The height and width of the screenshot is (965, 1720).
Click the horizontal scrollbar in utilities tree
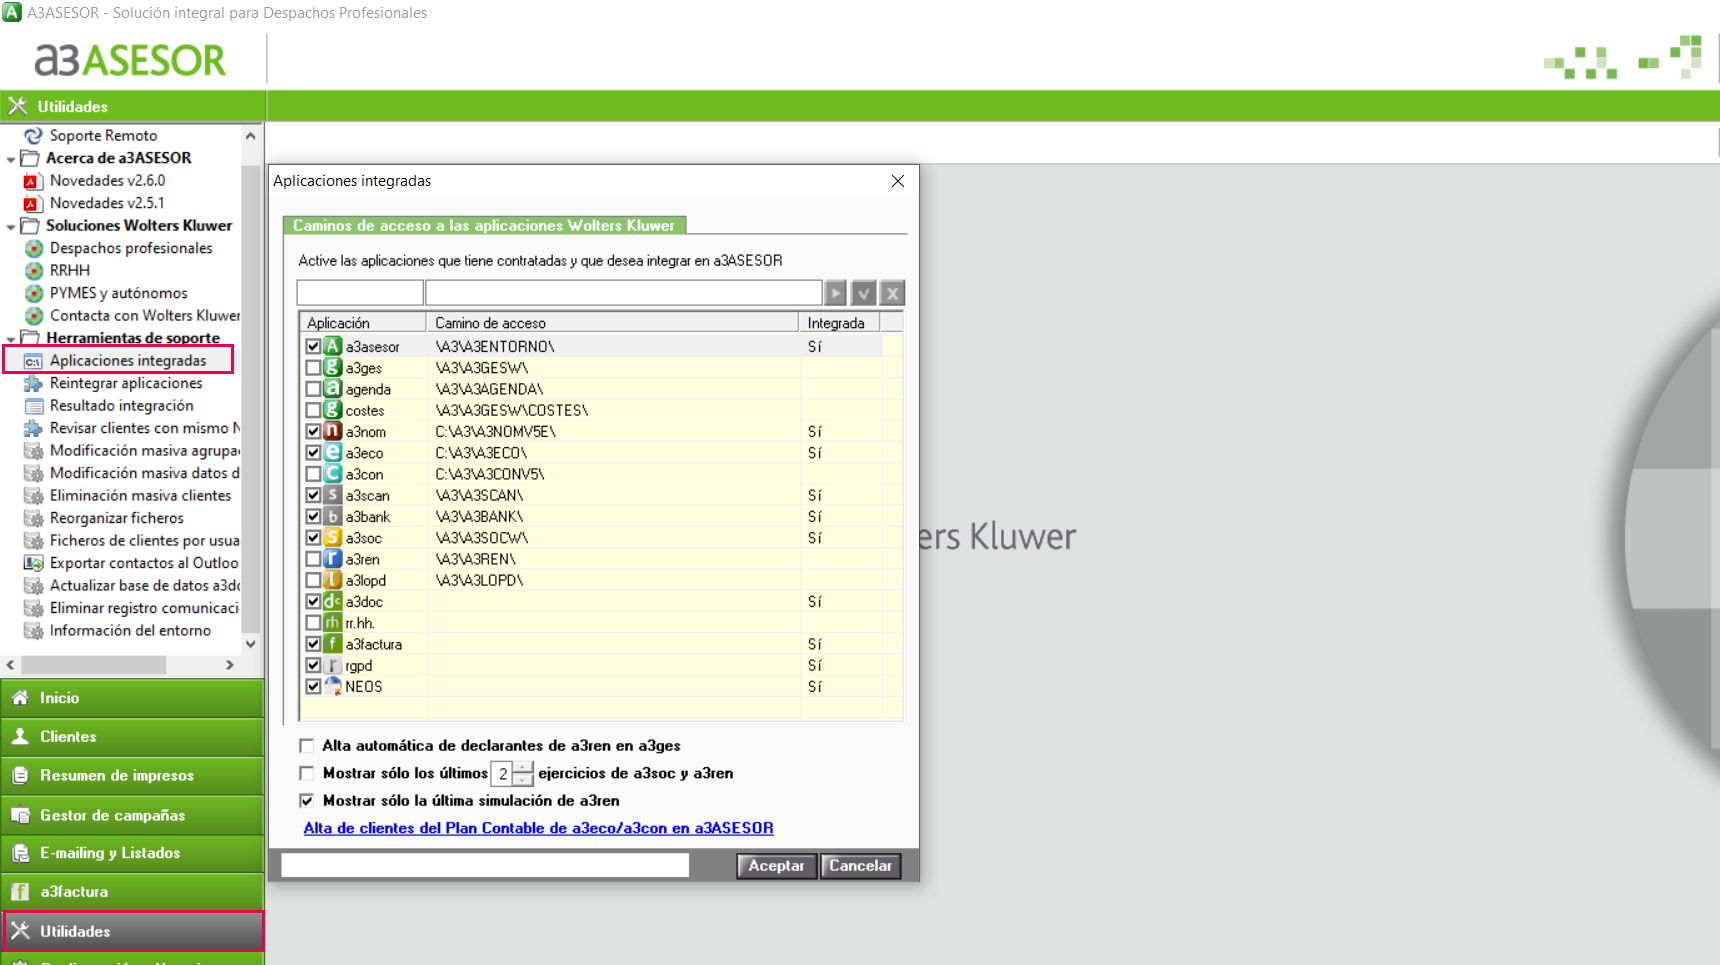point(94,665)
